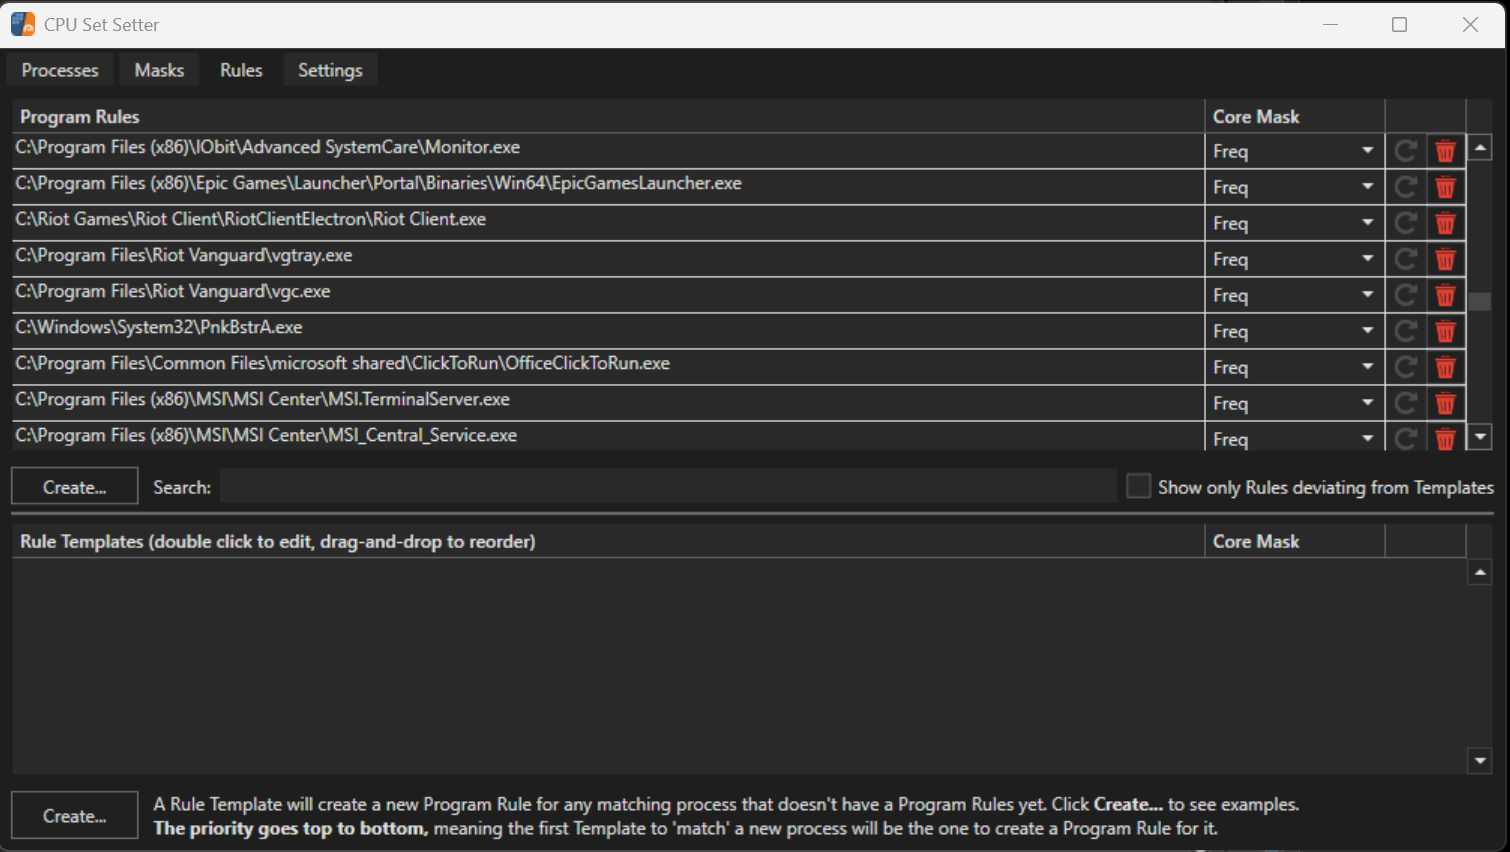Image resolution: width=1510 pixels, height=852 pixels.
Task: Close the CPU Set Setter window
Action: pyautogui.click(x=1470, y=24)
